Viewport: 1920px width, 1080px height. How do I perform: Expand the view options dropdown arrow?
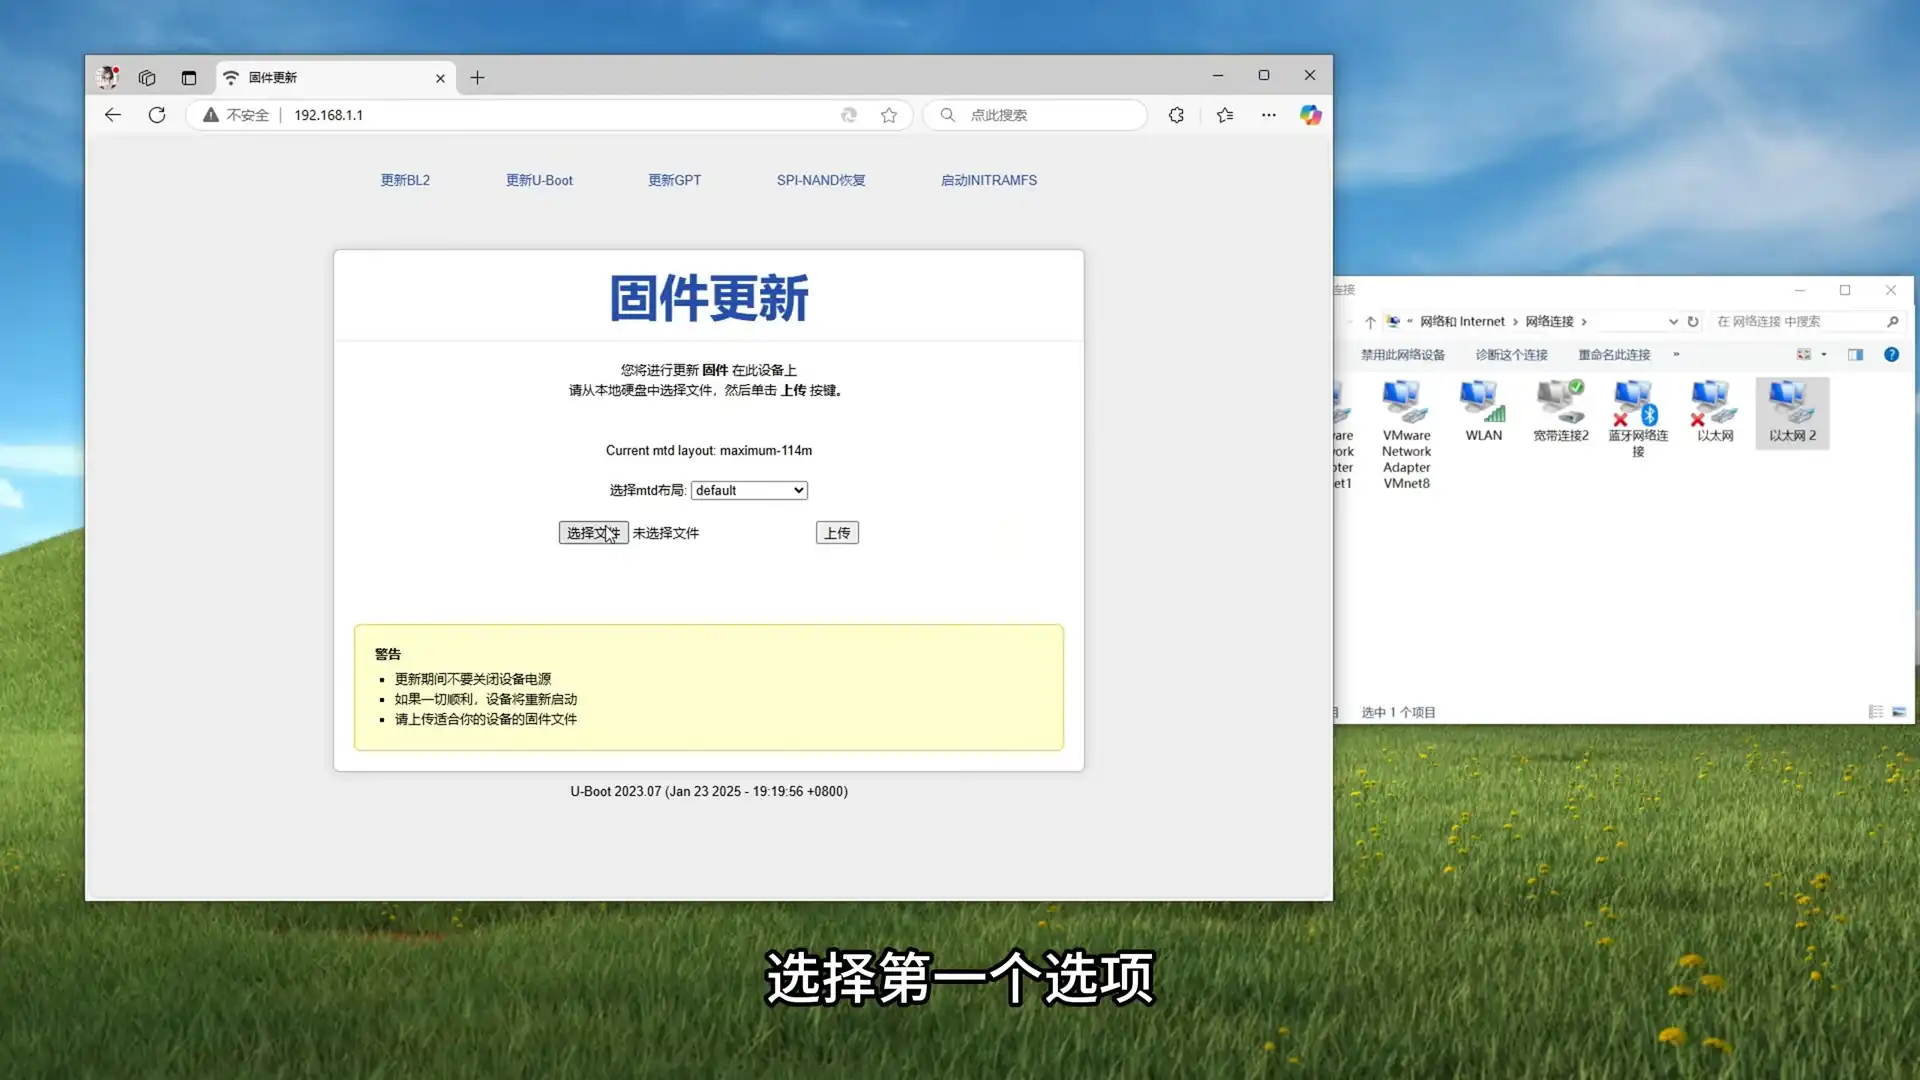pyautogui.click(x=1824, y=354)
